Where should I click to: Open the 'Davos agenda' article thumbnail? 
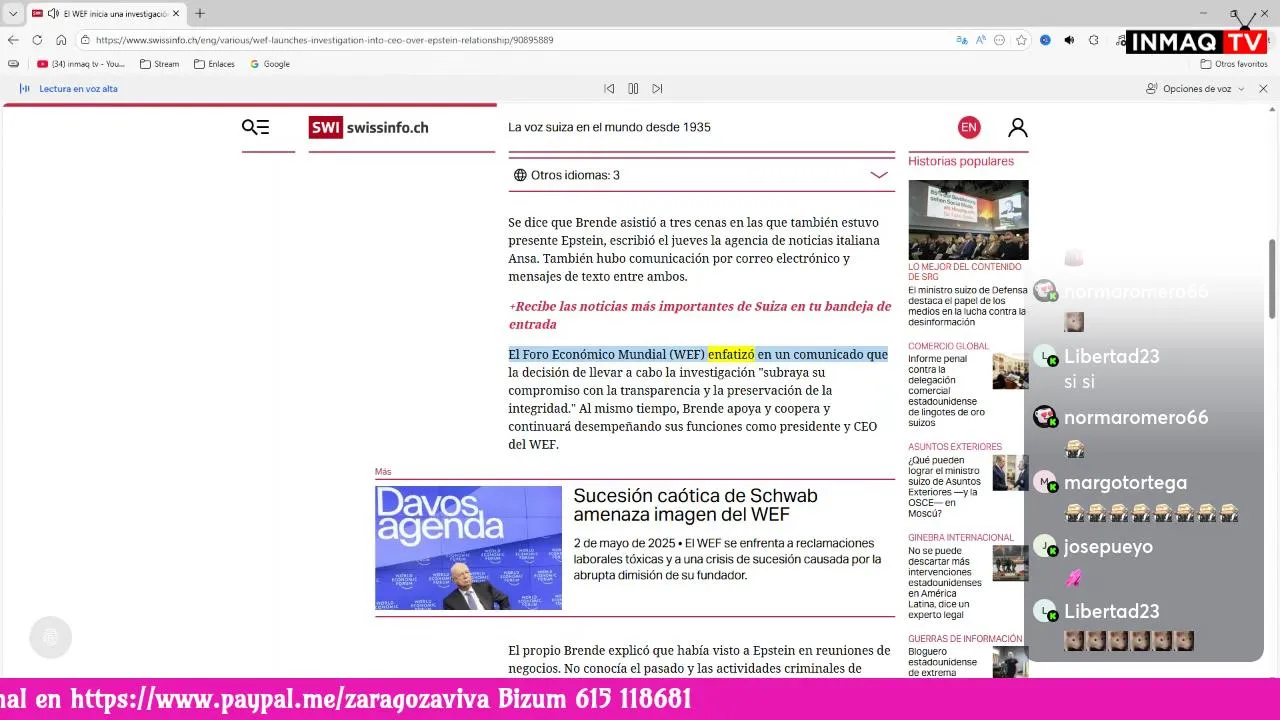pos(468,548)
